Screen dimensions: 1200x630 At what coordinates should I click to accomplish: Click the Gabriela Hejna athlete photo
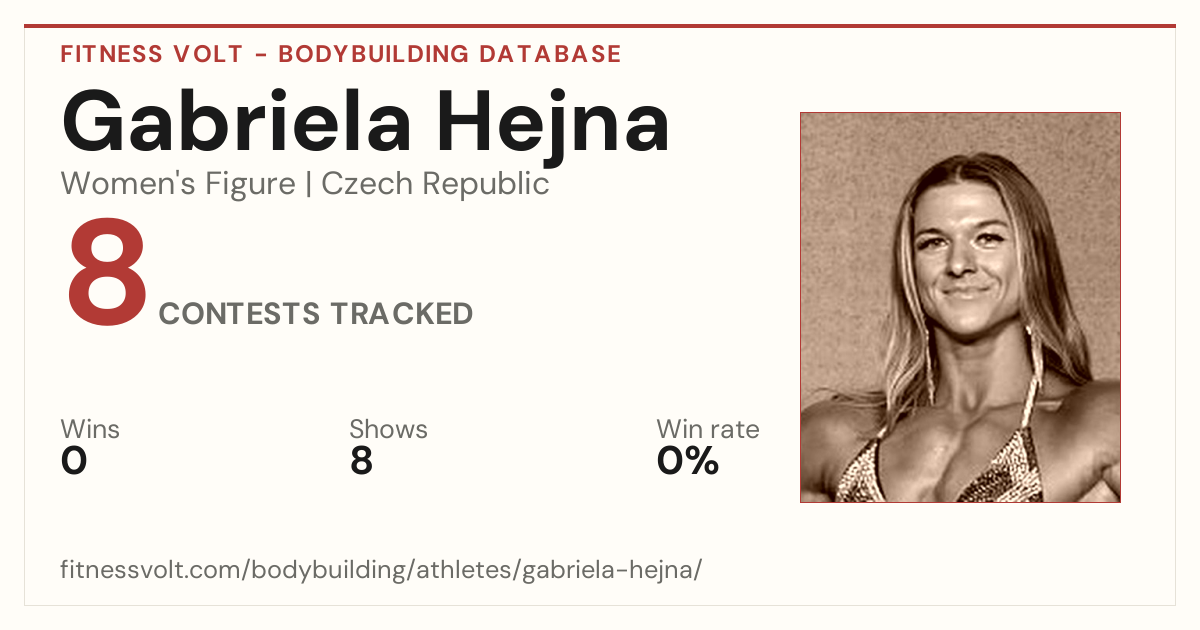pos(960,307)
